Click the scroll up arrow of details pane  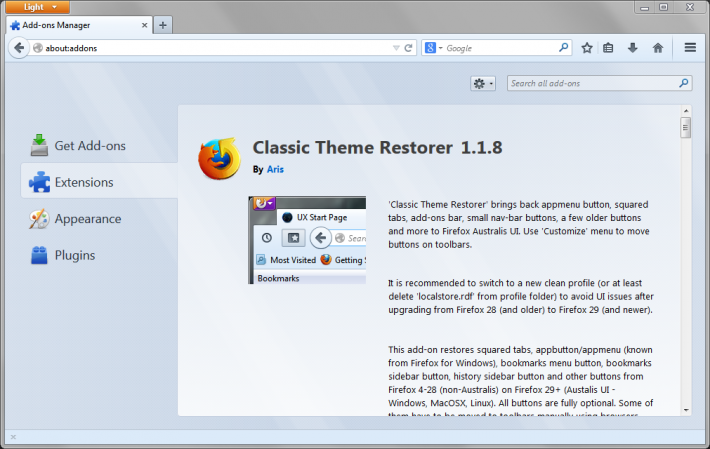click(x=686, y=110)
